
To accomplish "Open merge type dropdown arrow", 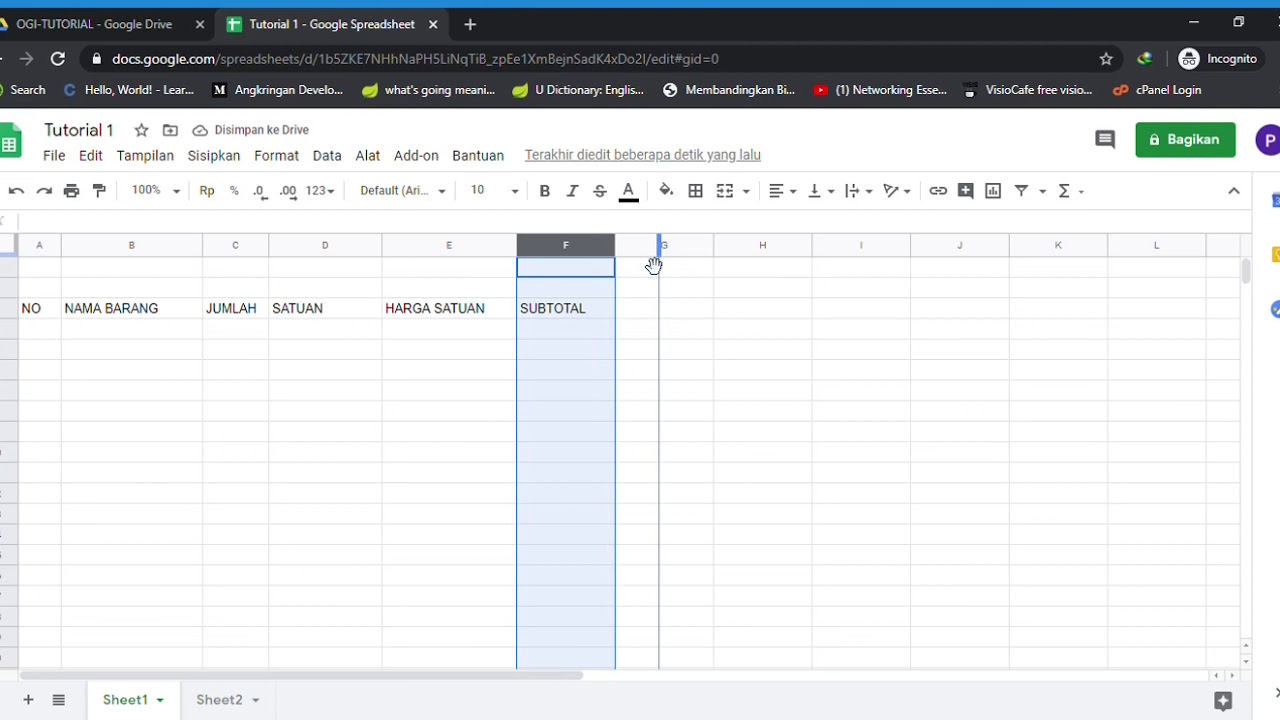I will (x=746, y=191).
